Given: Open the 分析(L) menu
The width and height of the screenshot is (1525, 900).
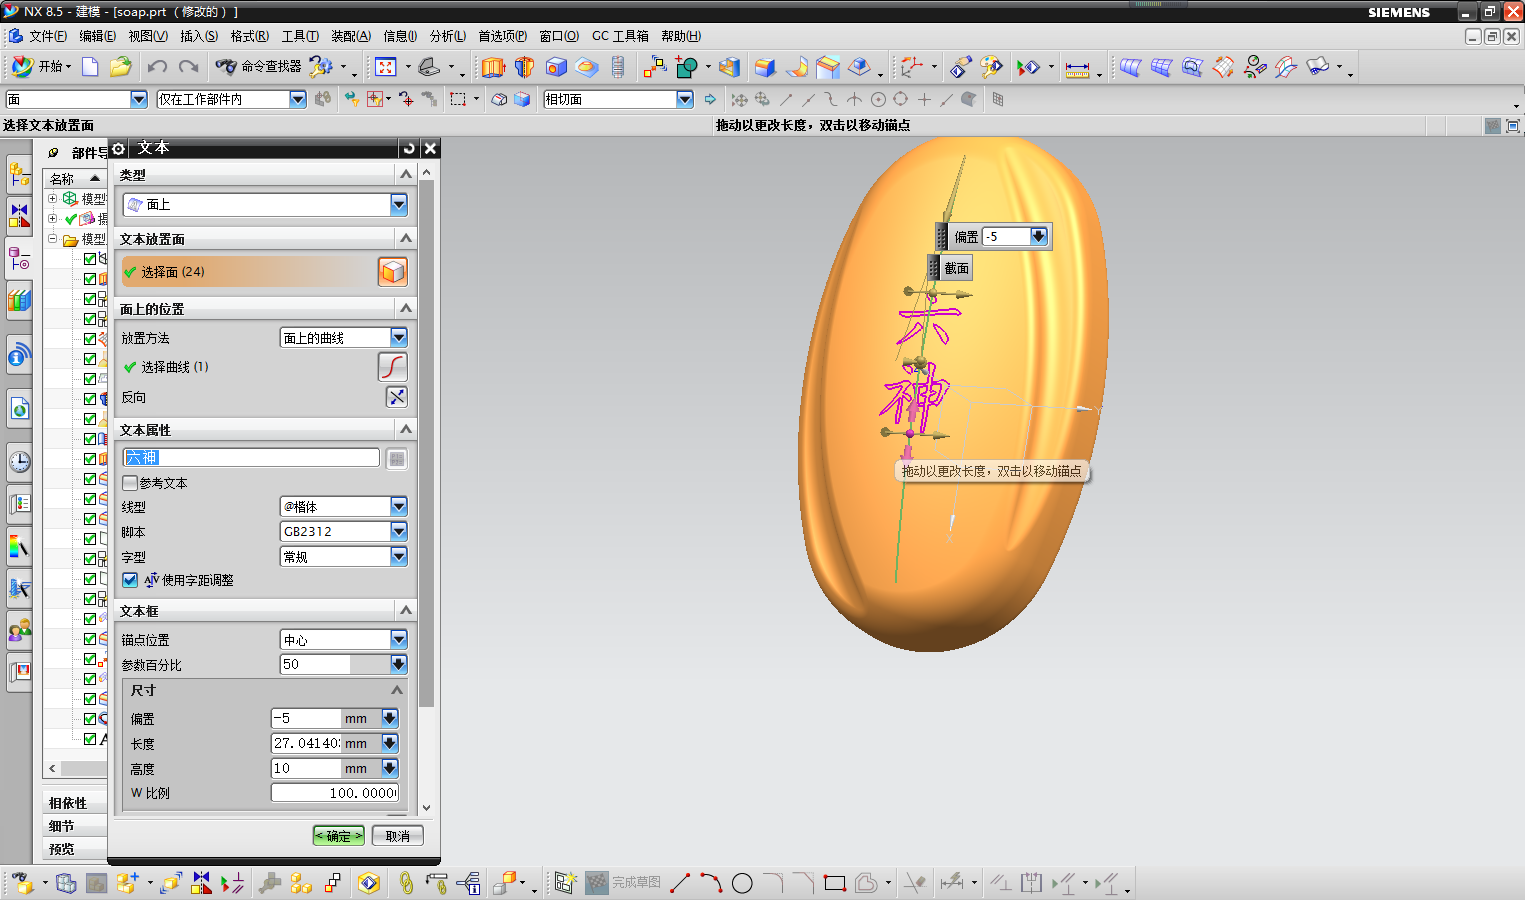Looking at the screenshot, I should point(447,36).
